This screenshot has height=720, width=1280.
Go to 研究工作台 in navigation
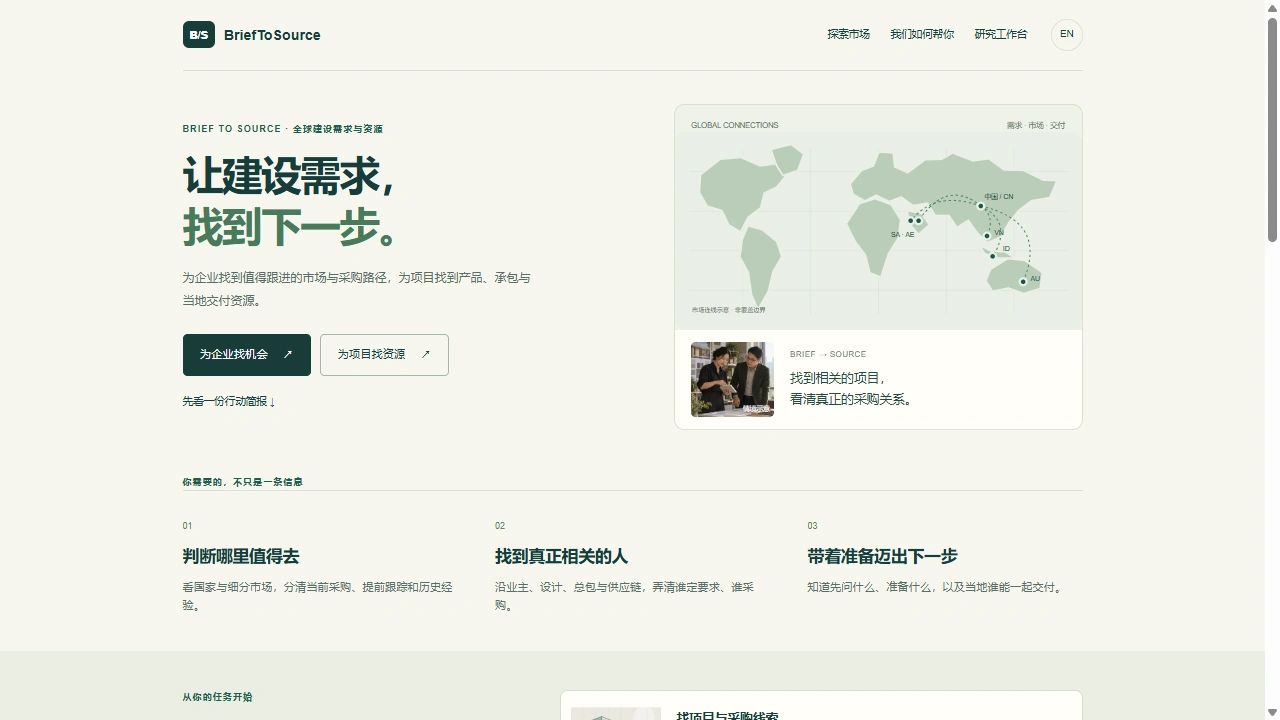1001,34
